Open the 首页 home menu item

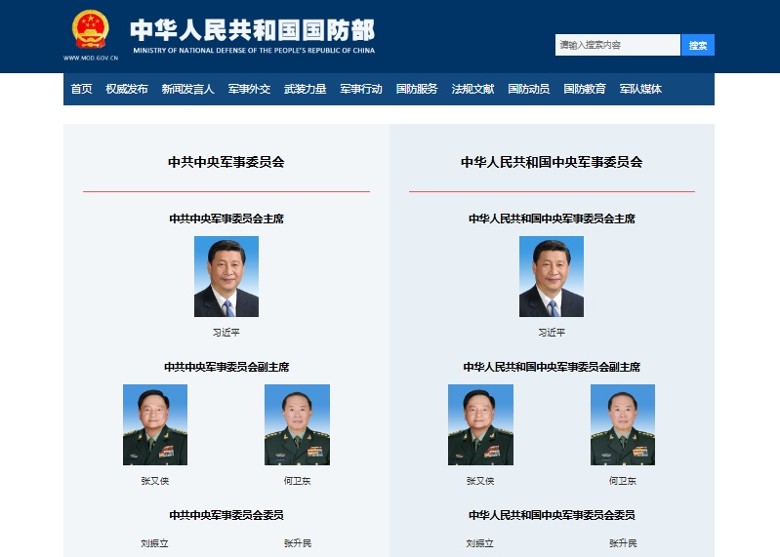click(82, 89)
